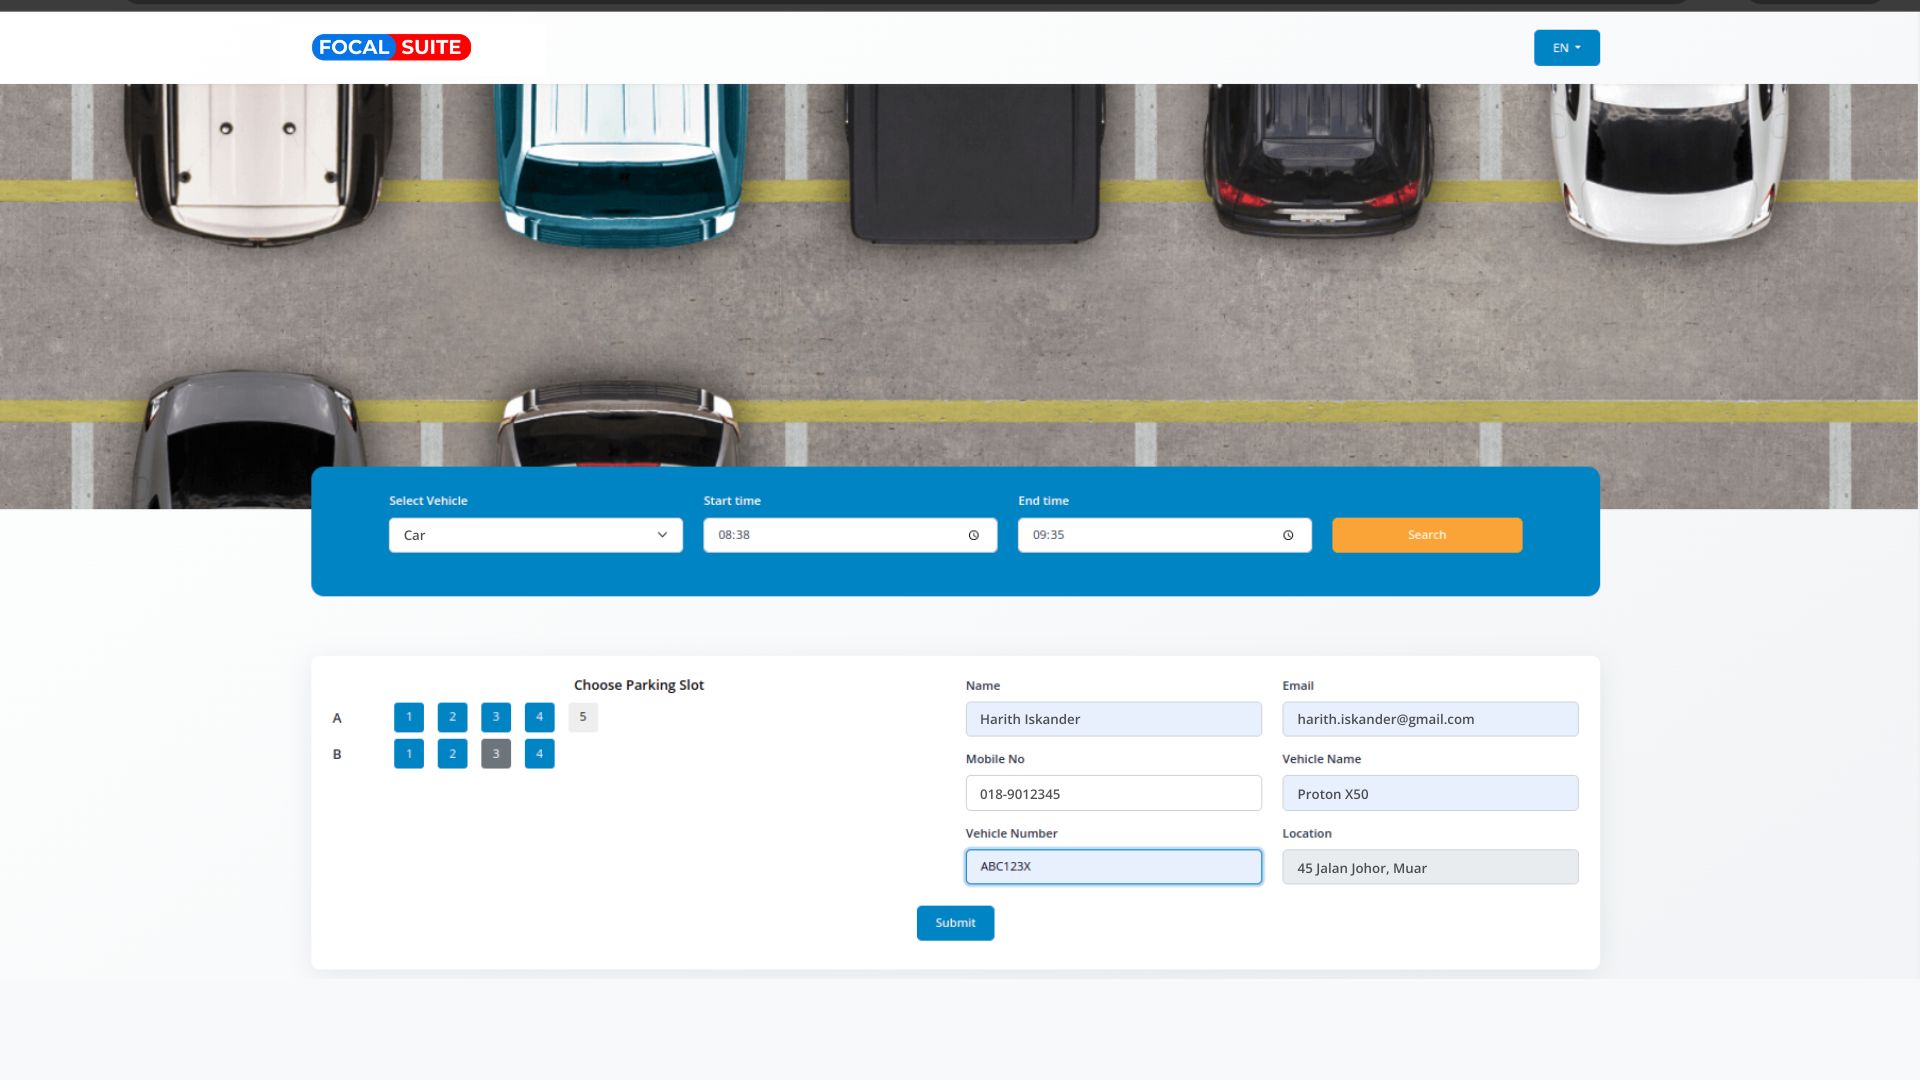Select parking slot A2
Screen dimensions: 1920x1080
(x=452, y=717)
